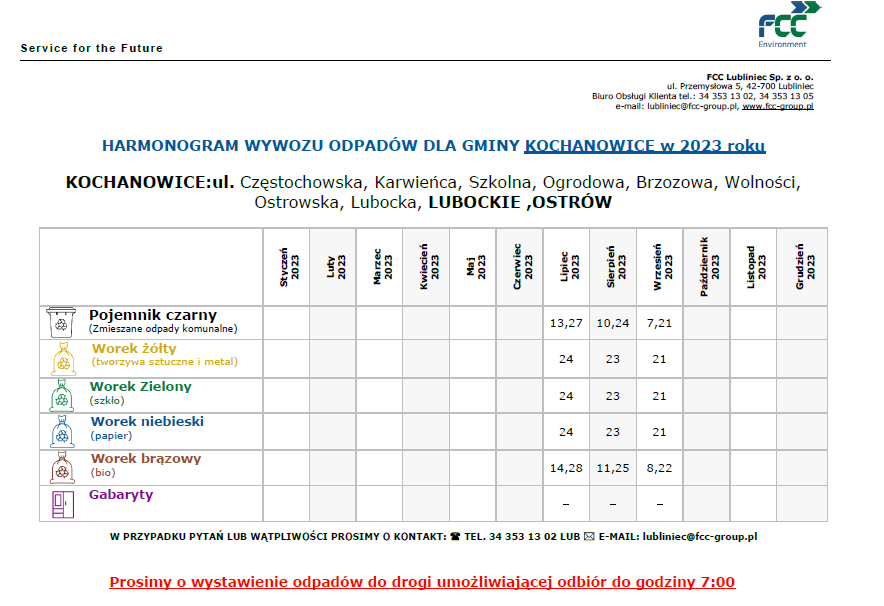
Task: Click the Worek brązowy row label
Action: (x=145, y=459)
